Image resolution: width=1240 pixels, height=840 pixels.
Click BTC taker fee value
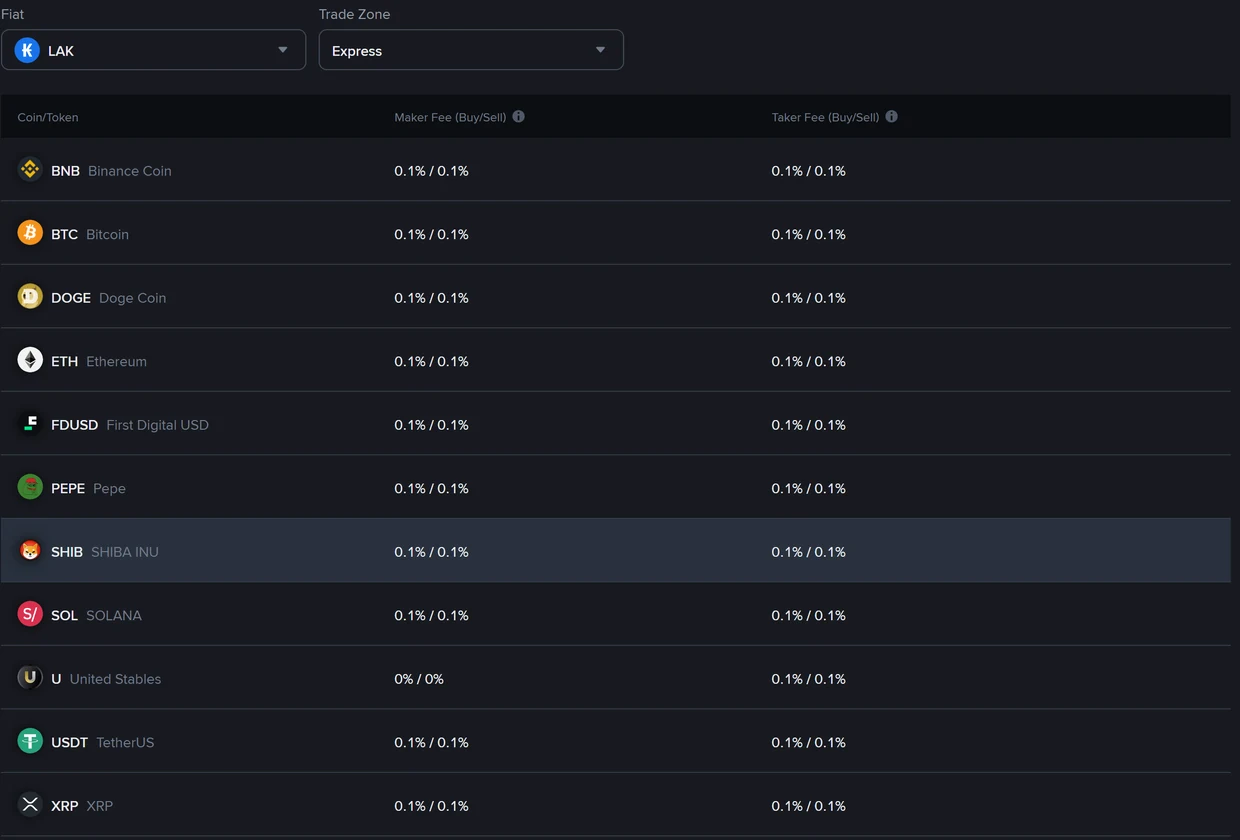808,235
